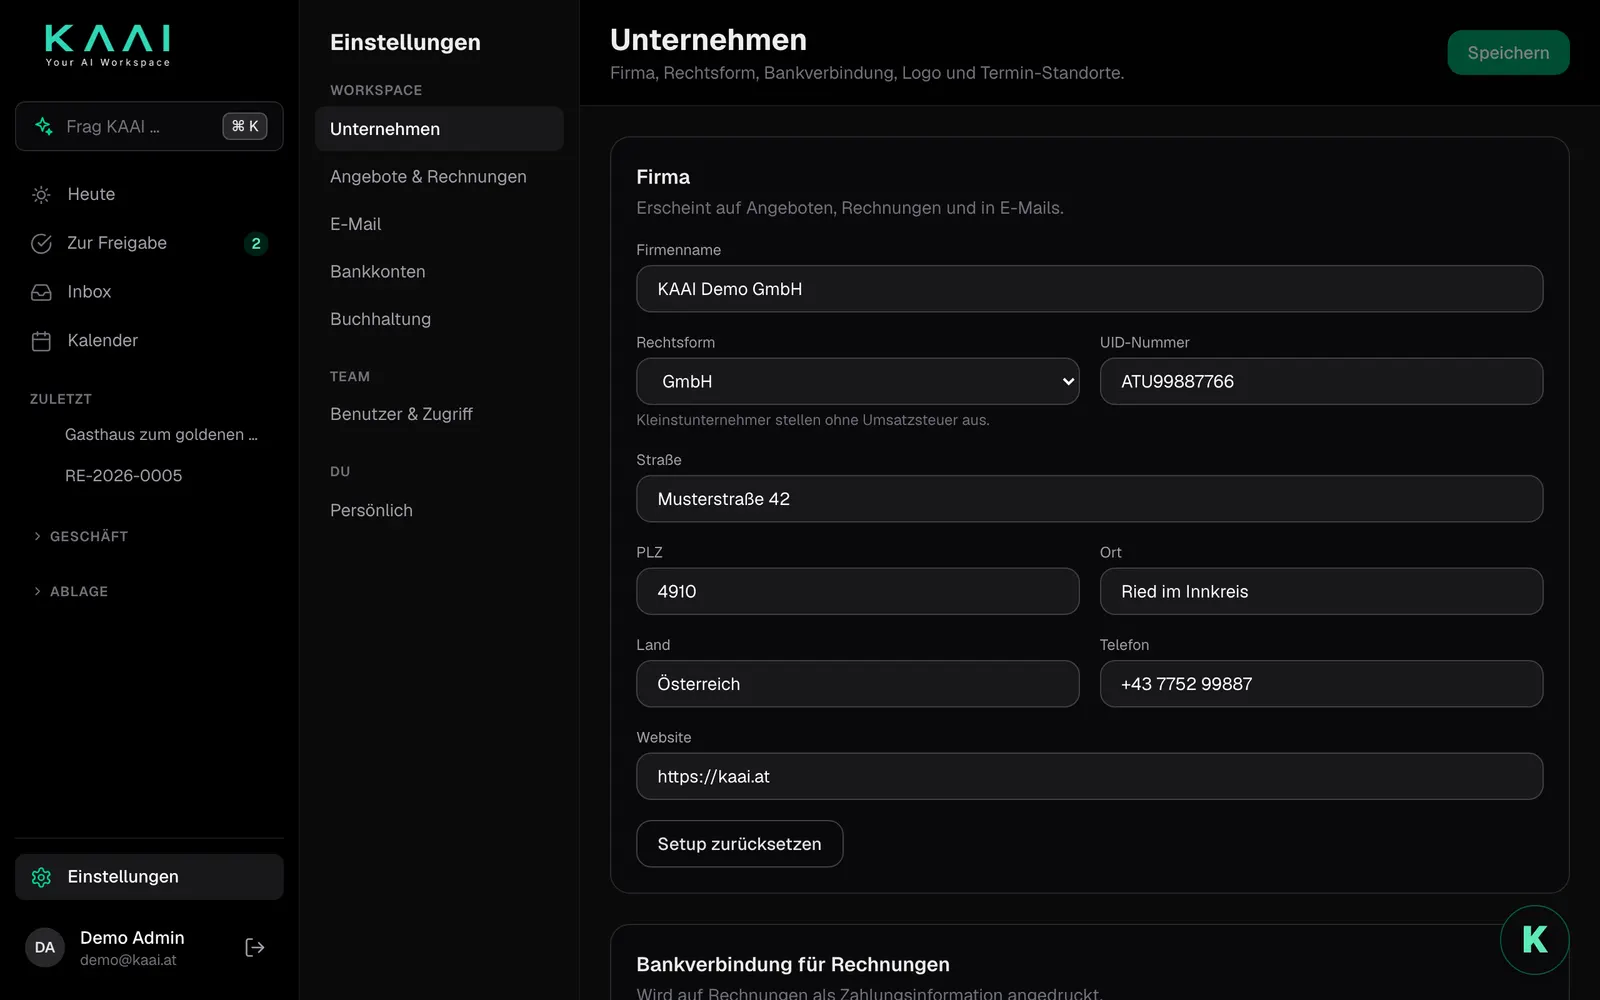Open the floating K assistant button
The image size is (1600, 1000).
[1534, 939]
